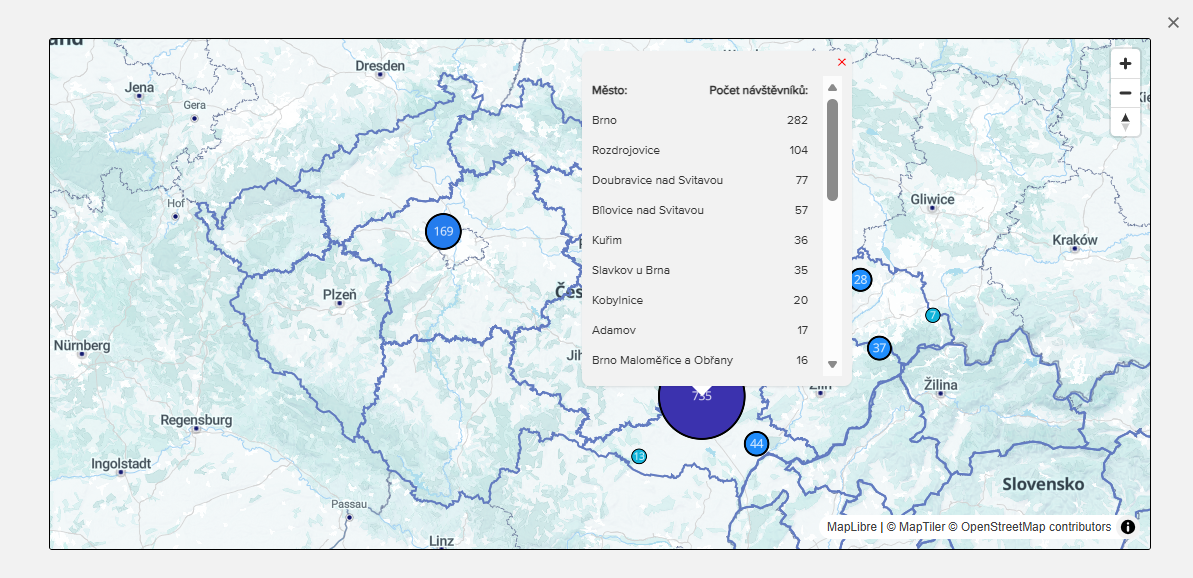Viewport: 1193px width, 578px height.
Task: Open the MapTiler attribution link
Action: 915,527
